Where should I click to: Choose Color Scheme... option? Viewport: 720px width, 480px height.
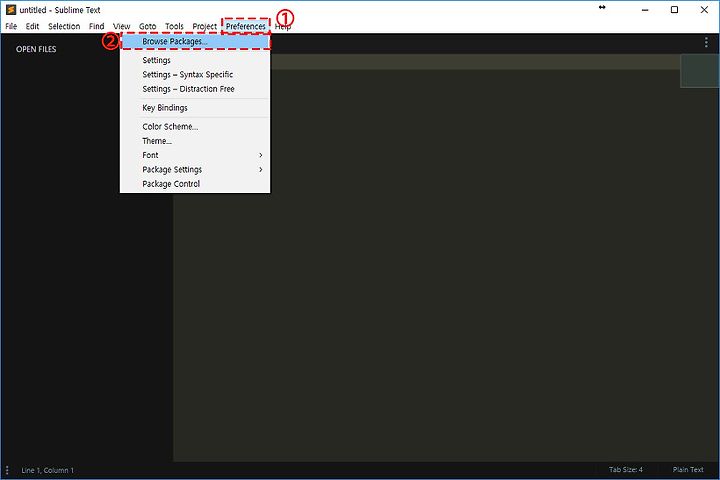click(x=195, y=126)
